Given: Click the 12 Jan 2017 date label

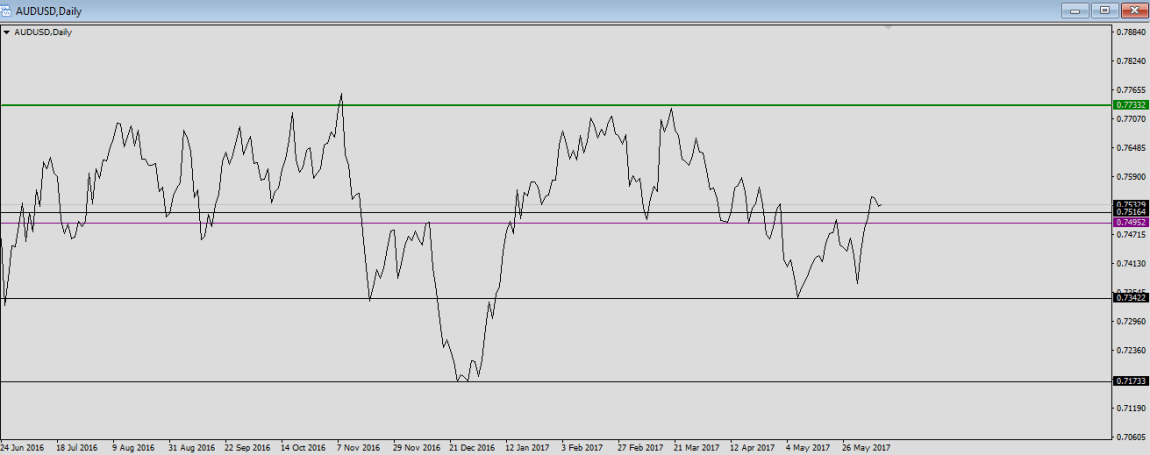Looking at the screenshot, I should (x=528, y=447).
